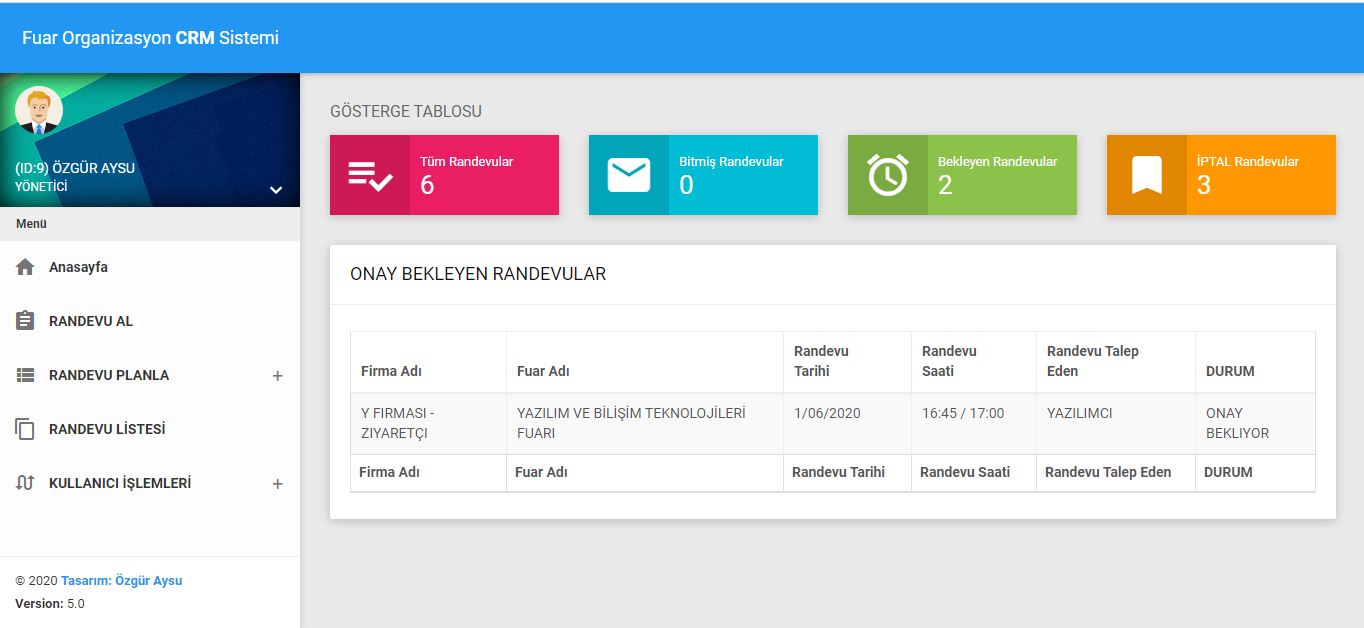Expand KULLANICI İŞLEMLERİ submenu with plus sign

coord(278,484)
